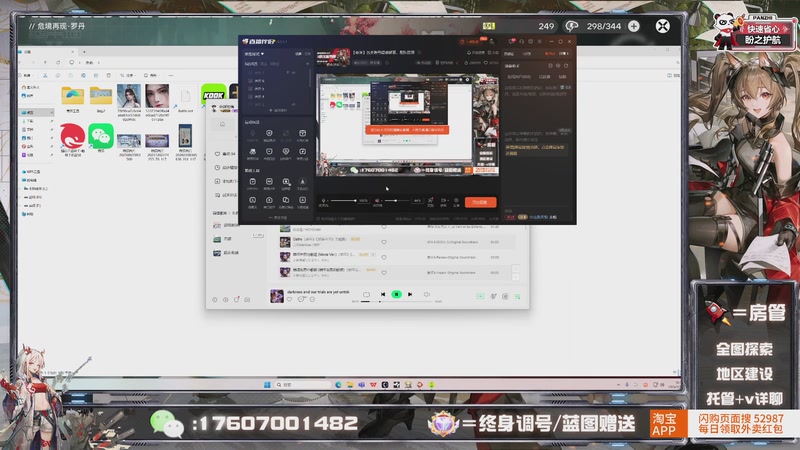Viewport: 800px width, 450px height.
Task: Click "darkness and our trials are yet untold" title
Action: click(318, 292)
